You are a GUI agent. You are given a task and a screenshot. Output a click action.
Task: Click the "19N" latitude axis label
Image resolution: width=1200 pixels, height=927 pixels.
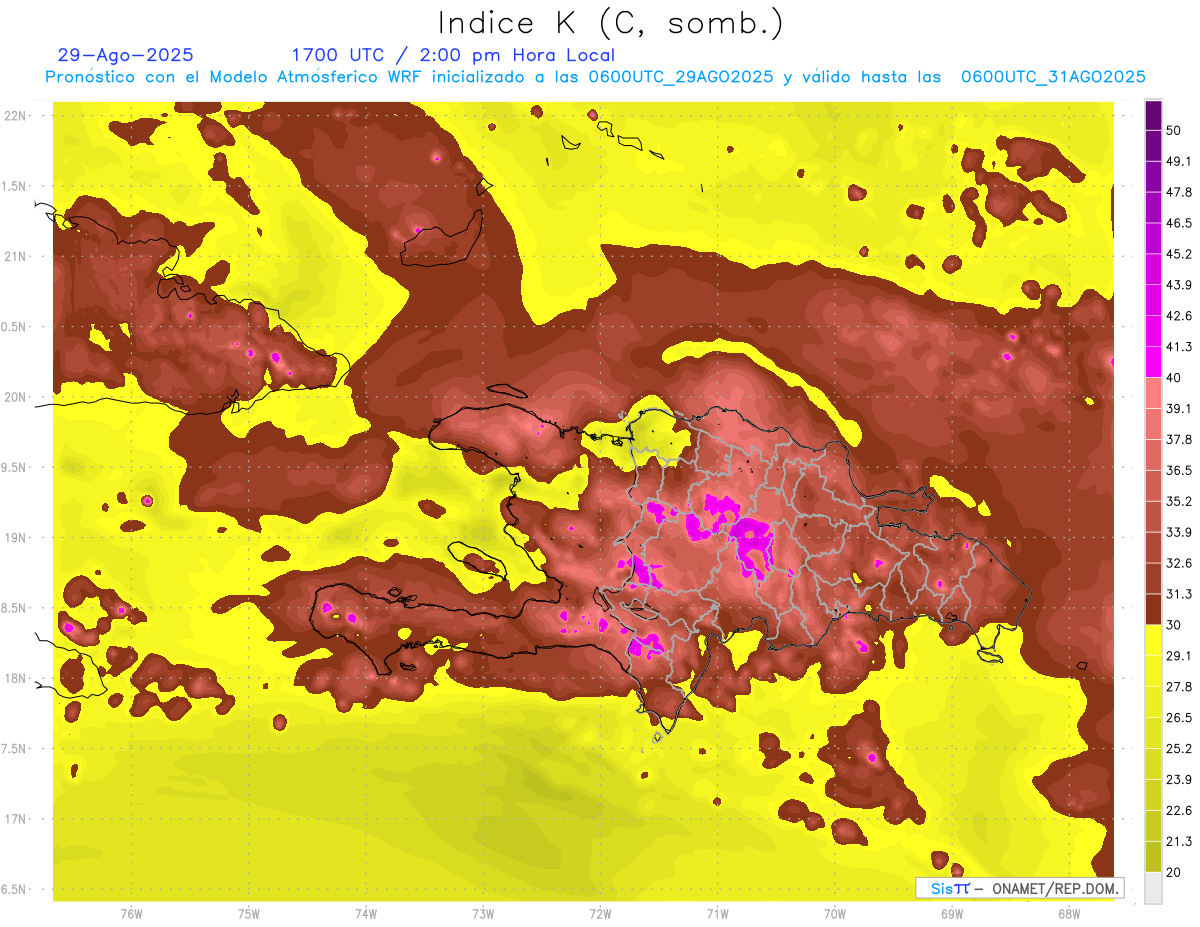tap(16, 538)
